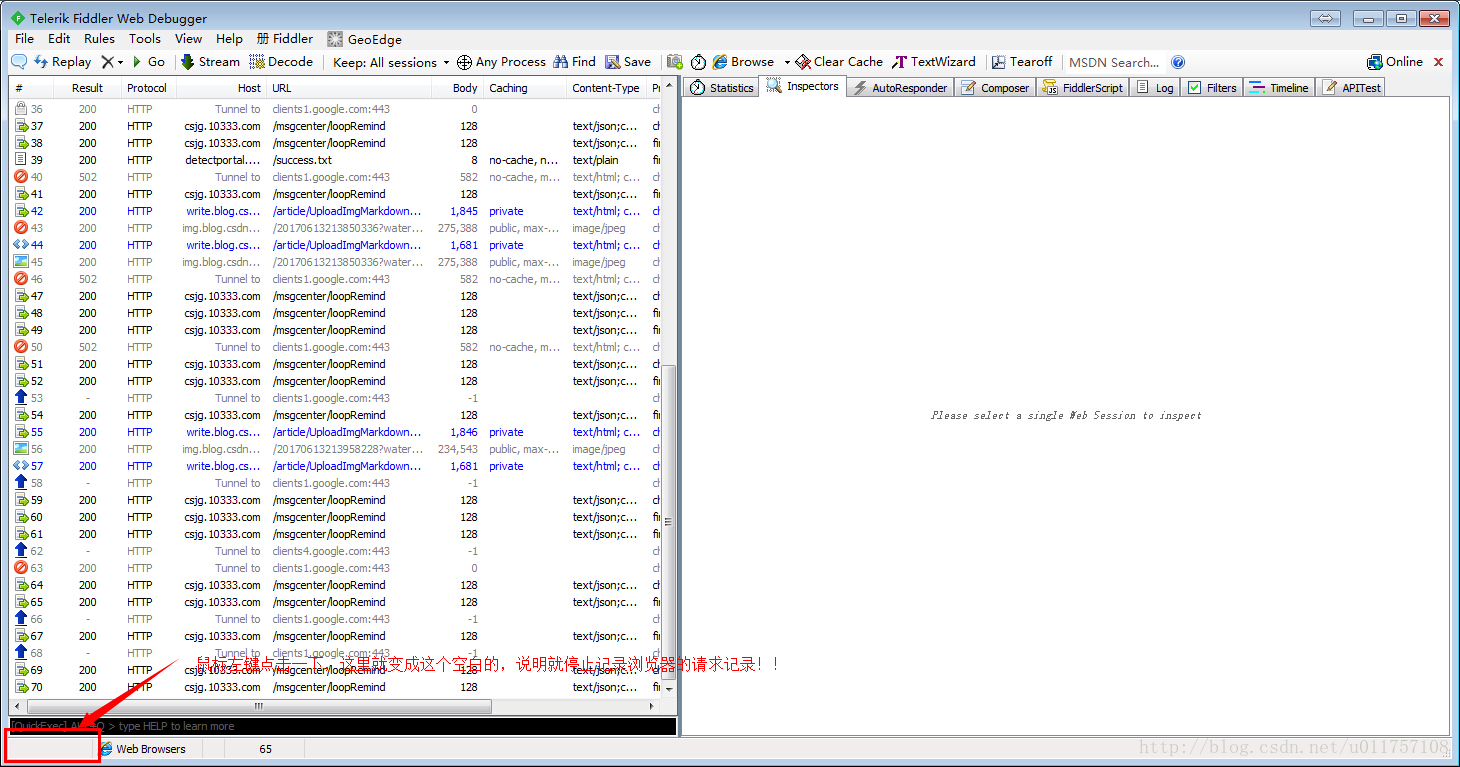Viewport: 1460px width, 767px height.
Task: Click the timer stopwatch toolbar icon
Action: point(699,62)
